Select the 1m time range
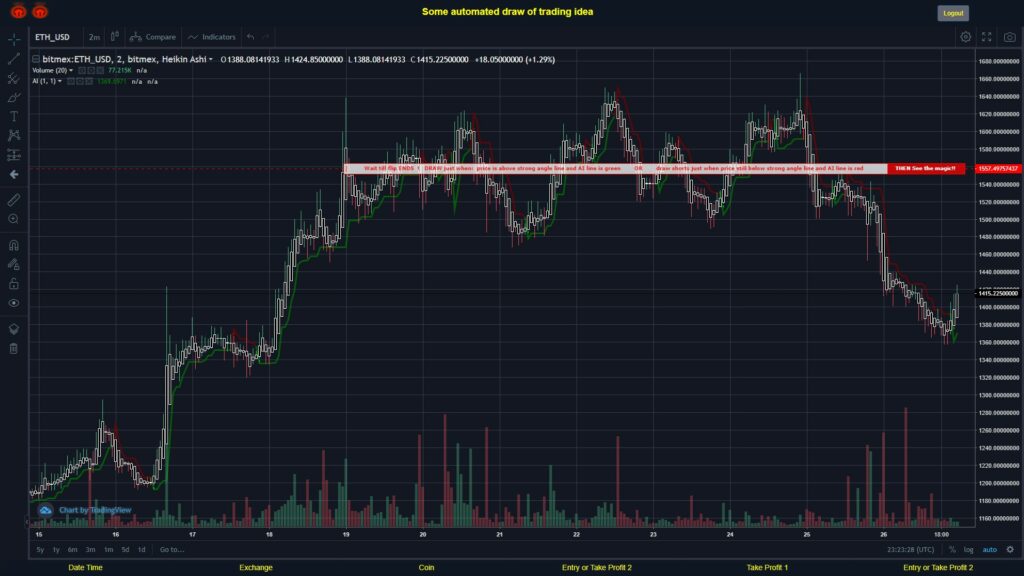The height and width of the screenshot is (576, 1024). click(108, 550)
